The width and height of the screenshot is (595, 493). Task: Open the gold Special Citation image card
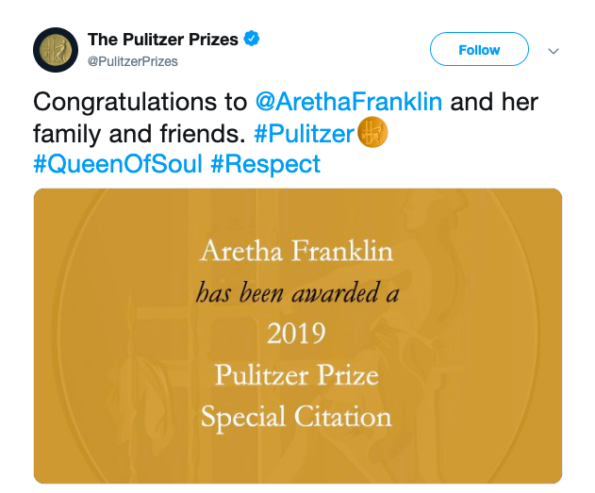coord(298,336)
